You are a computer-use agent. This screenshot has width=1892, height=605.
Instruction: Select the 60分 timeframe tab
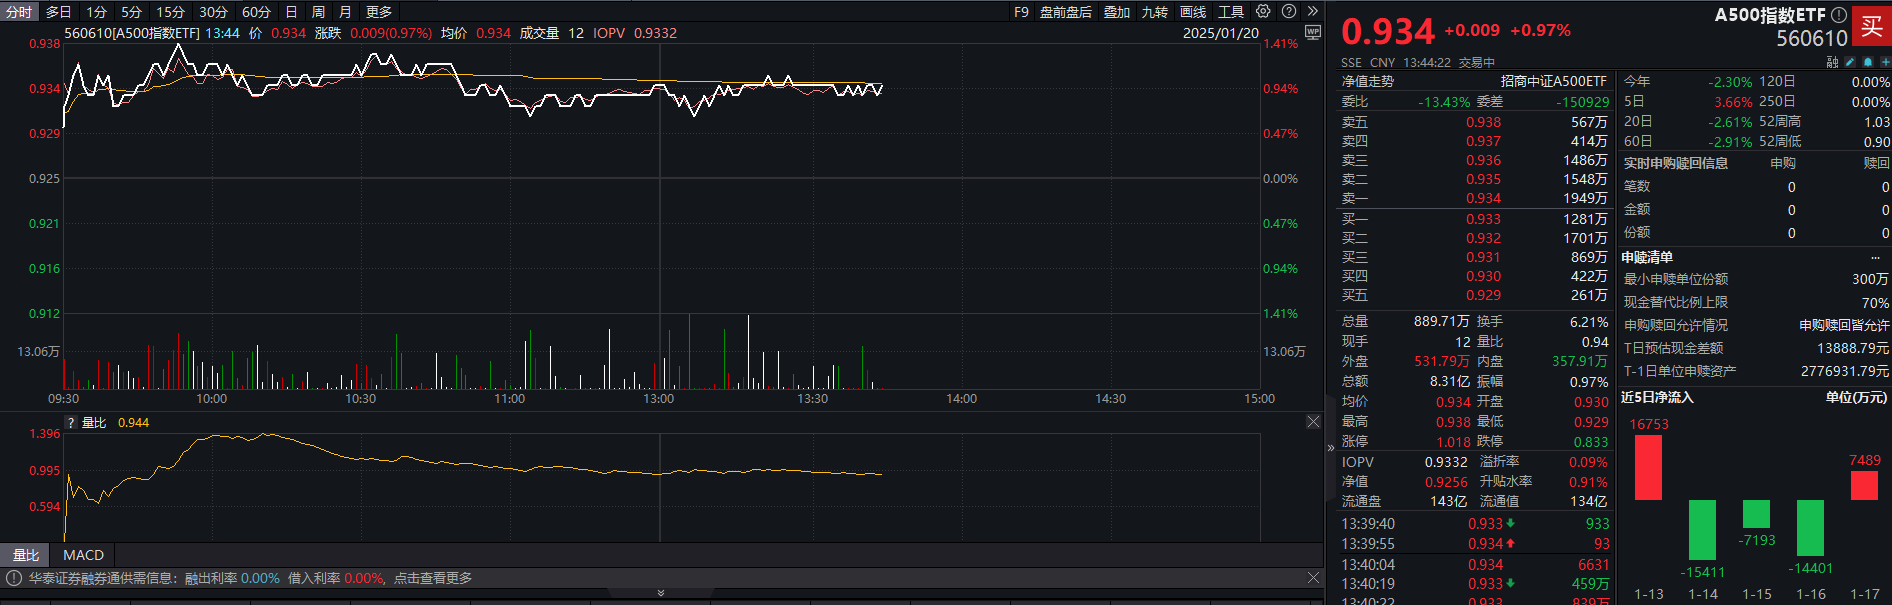[x=256, y=12]
